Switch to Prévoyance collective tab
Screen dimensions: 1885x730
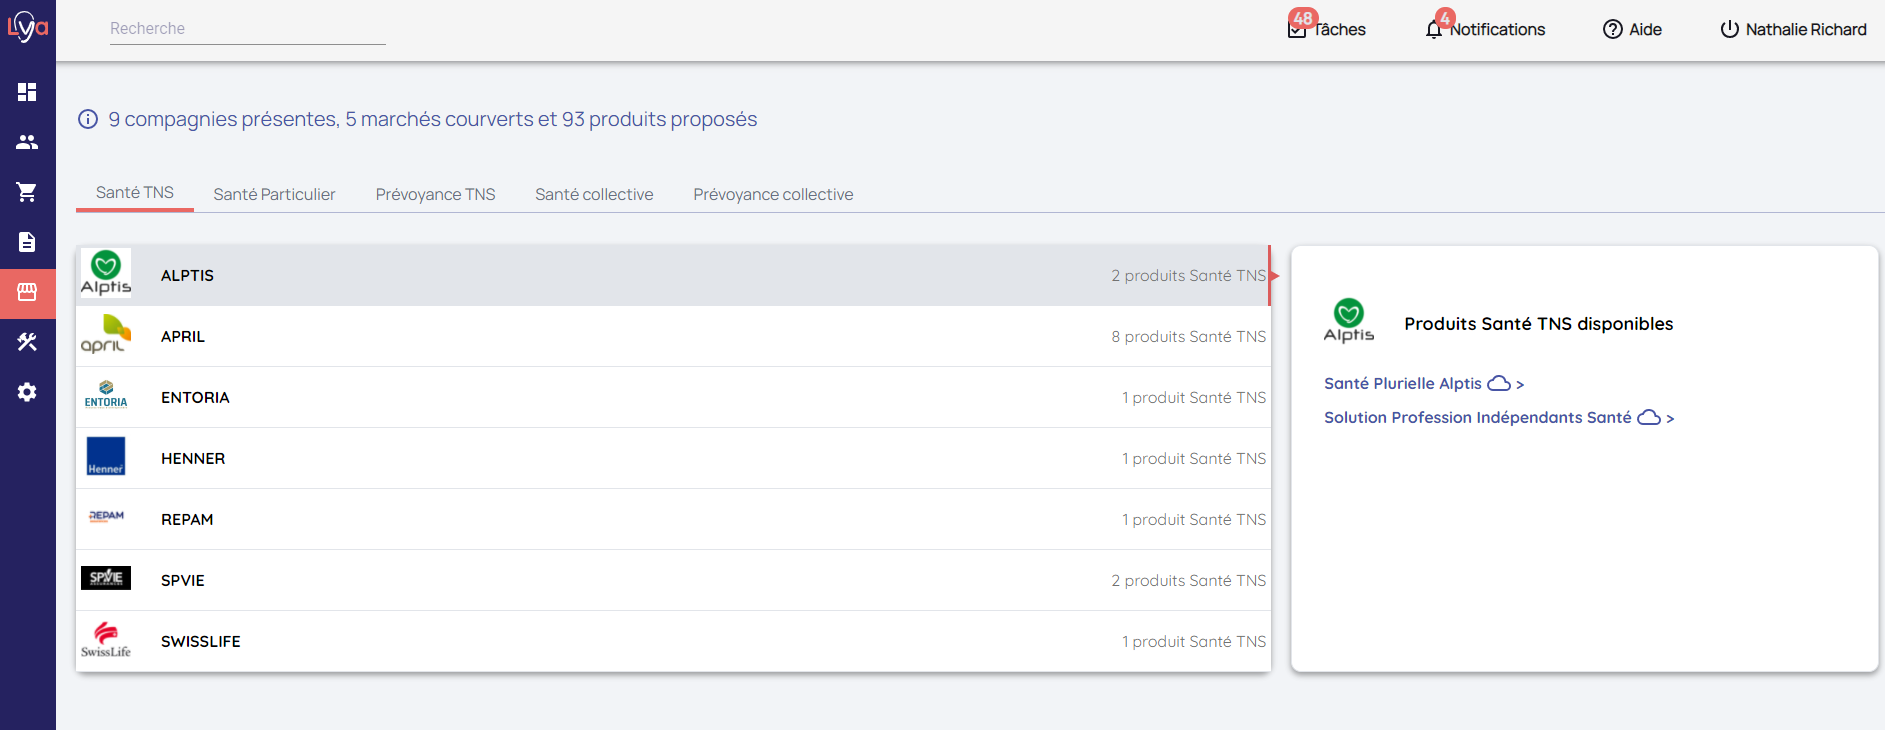tap(773, 194)
